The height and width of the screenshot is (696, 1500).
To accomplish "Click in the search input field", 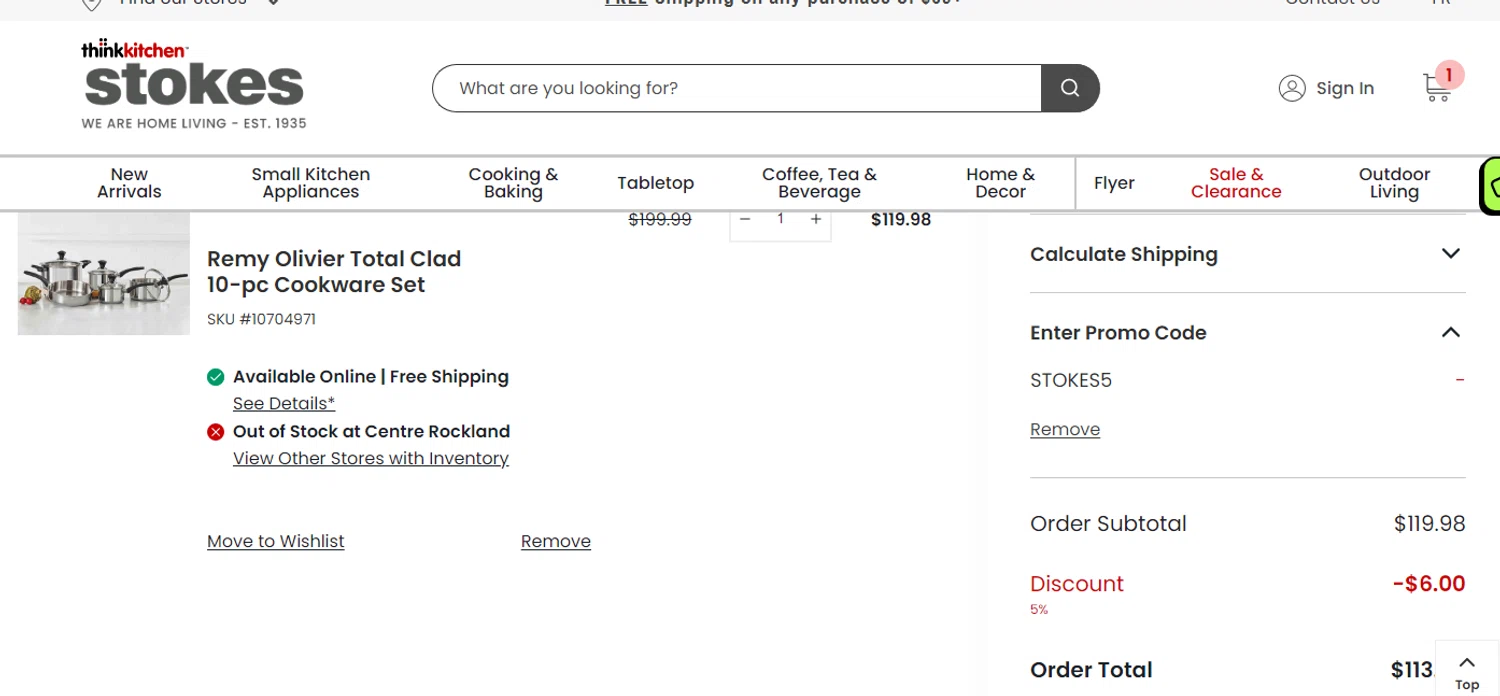I will click(x=737, y=88).
